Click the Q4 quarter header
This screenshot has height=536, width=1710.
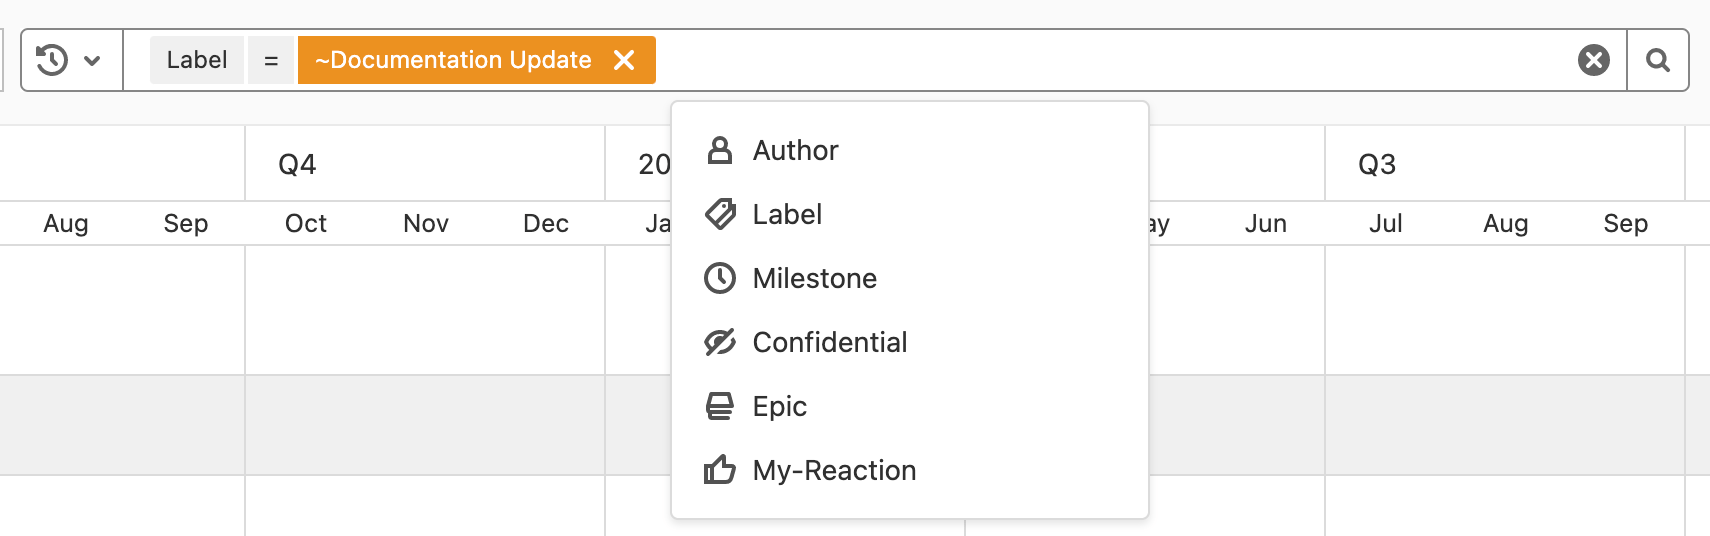[x=297, y=164]
